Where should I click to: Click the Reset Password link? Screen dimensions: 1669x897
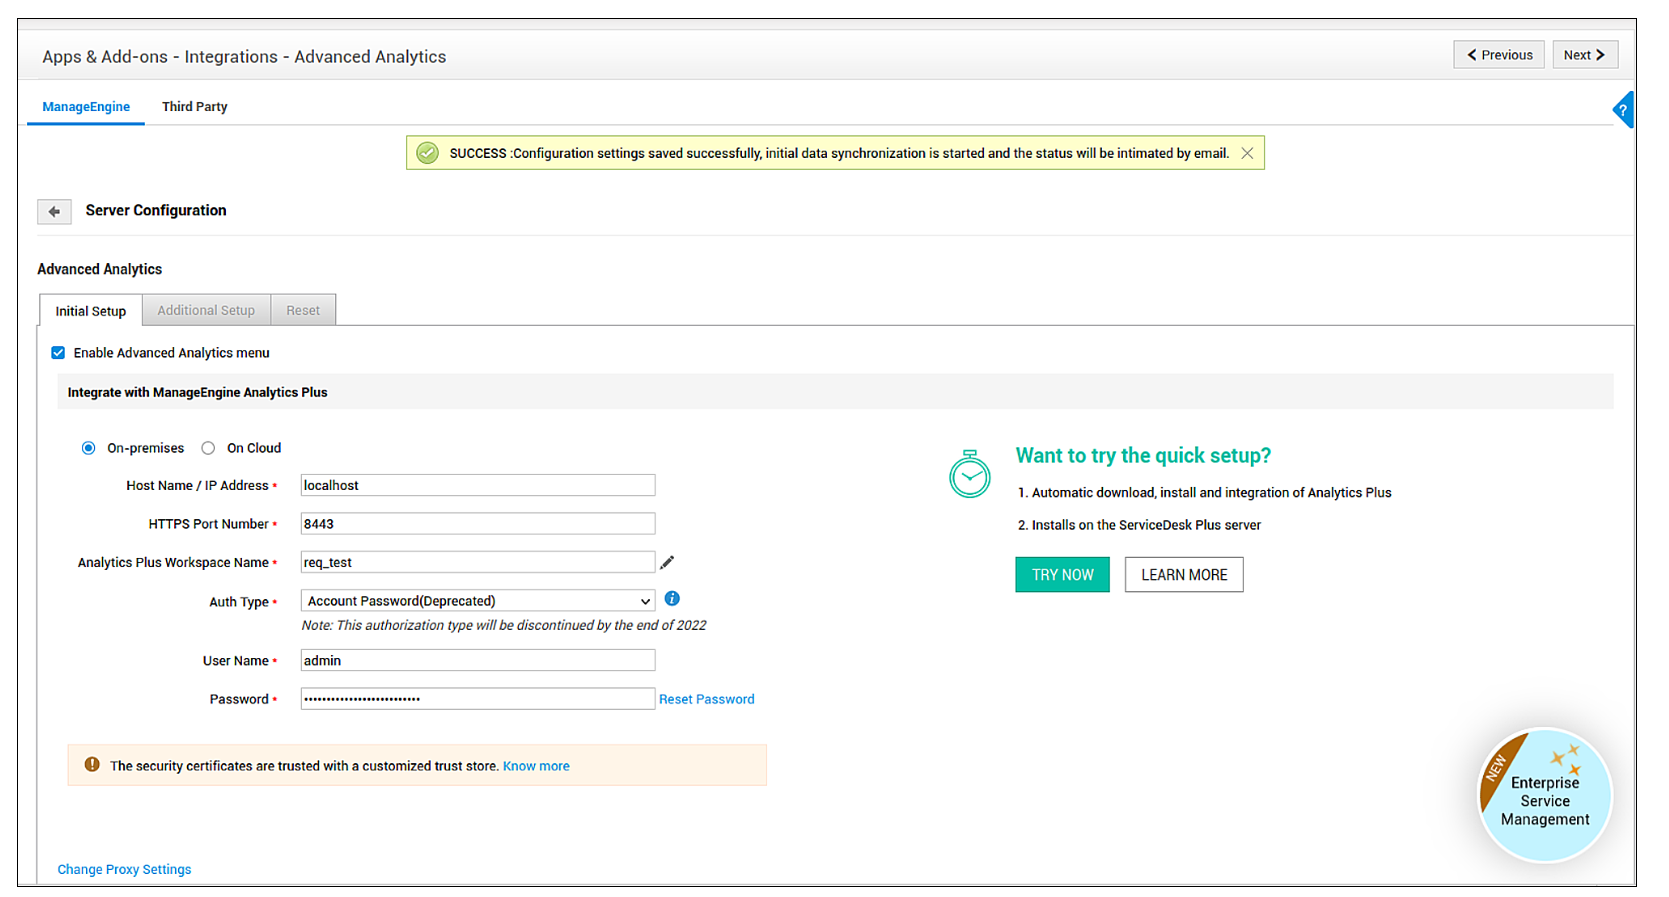coord(706,699)
